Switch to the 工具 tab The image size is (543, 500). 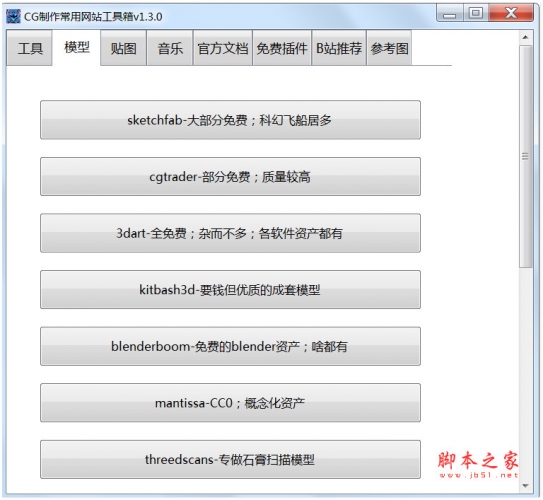pyautogui.click(x=29, y=48)
